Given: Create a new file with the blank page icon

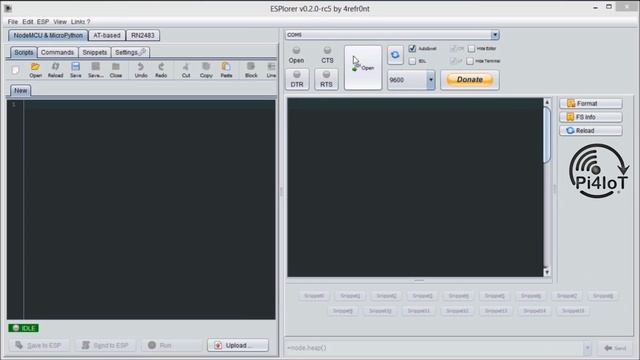Looking at the screenshot, I should pos(16,70).
